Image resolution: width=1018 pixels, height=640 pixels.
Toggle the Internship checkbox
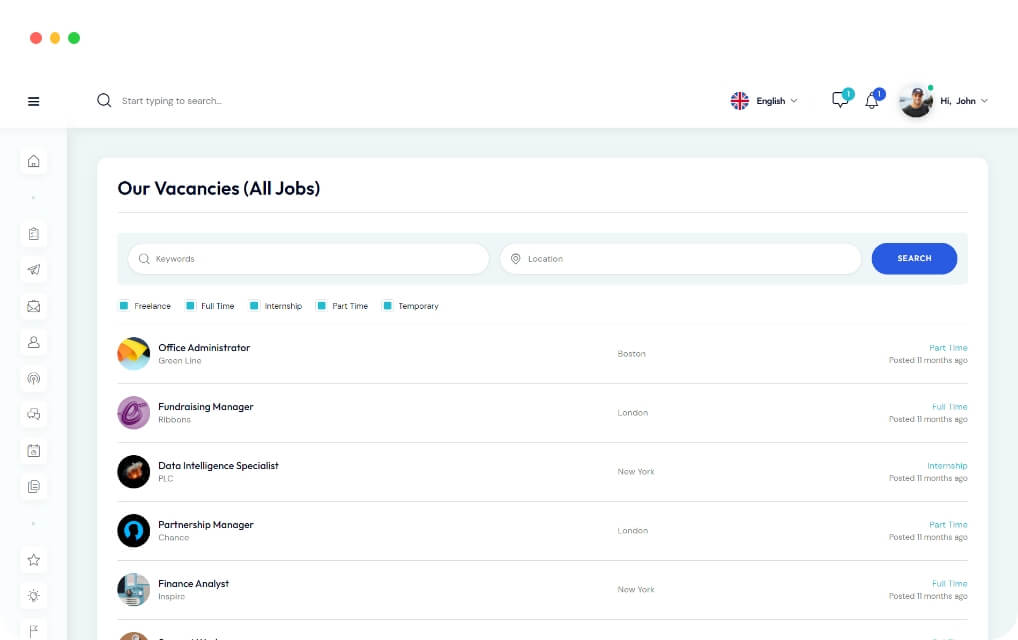point(254,306)
